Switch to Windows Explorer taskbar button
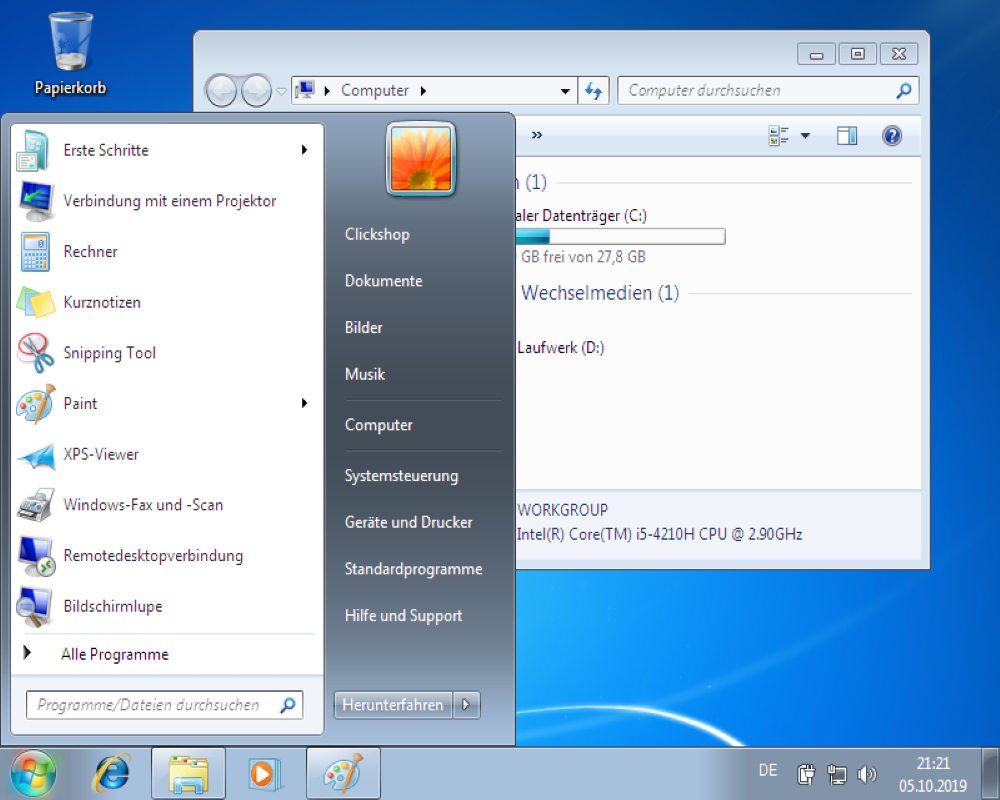Viewport: 1000px width, 800px height. pos(188,774)
